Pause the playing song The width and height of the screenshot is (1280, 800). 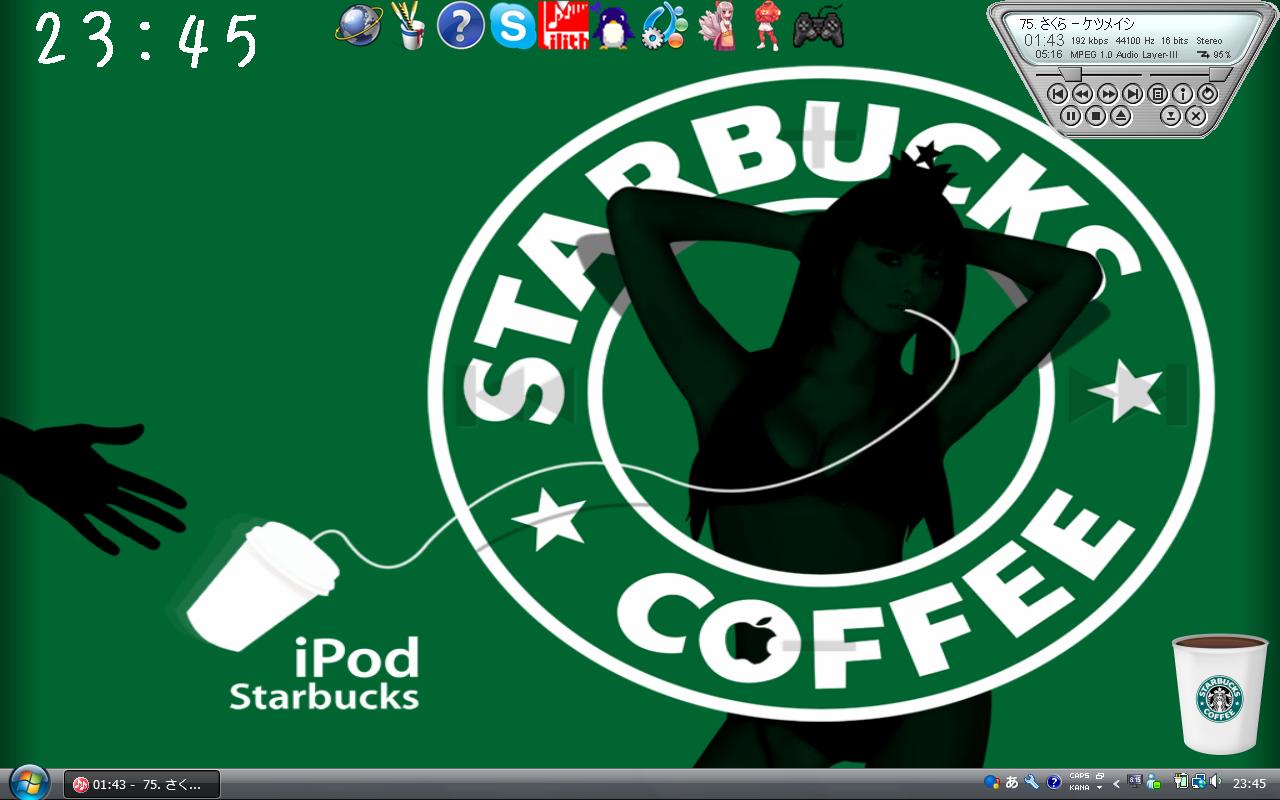click(x=1071, y=116)
